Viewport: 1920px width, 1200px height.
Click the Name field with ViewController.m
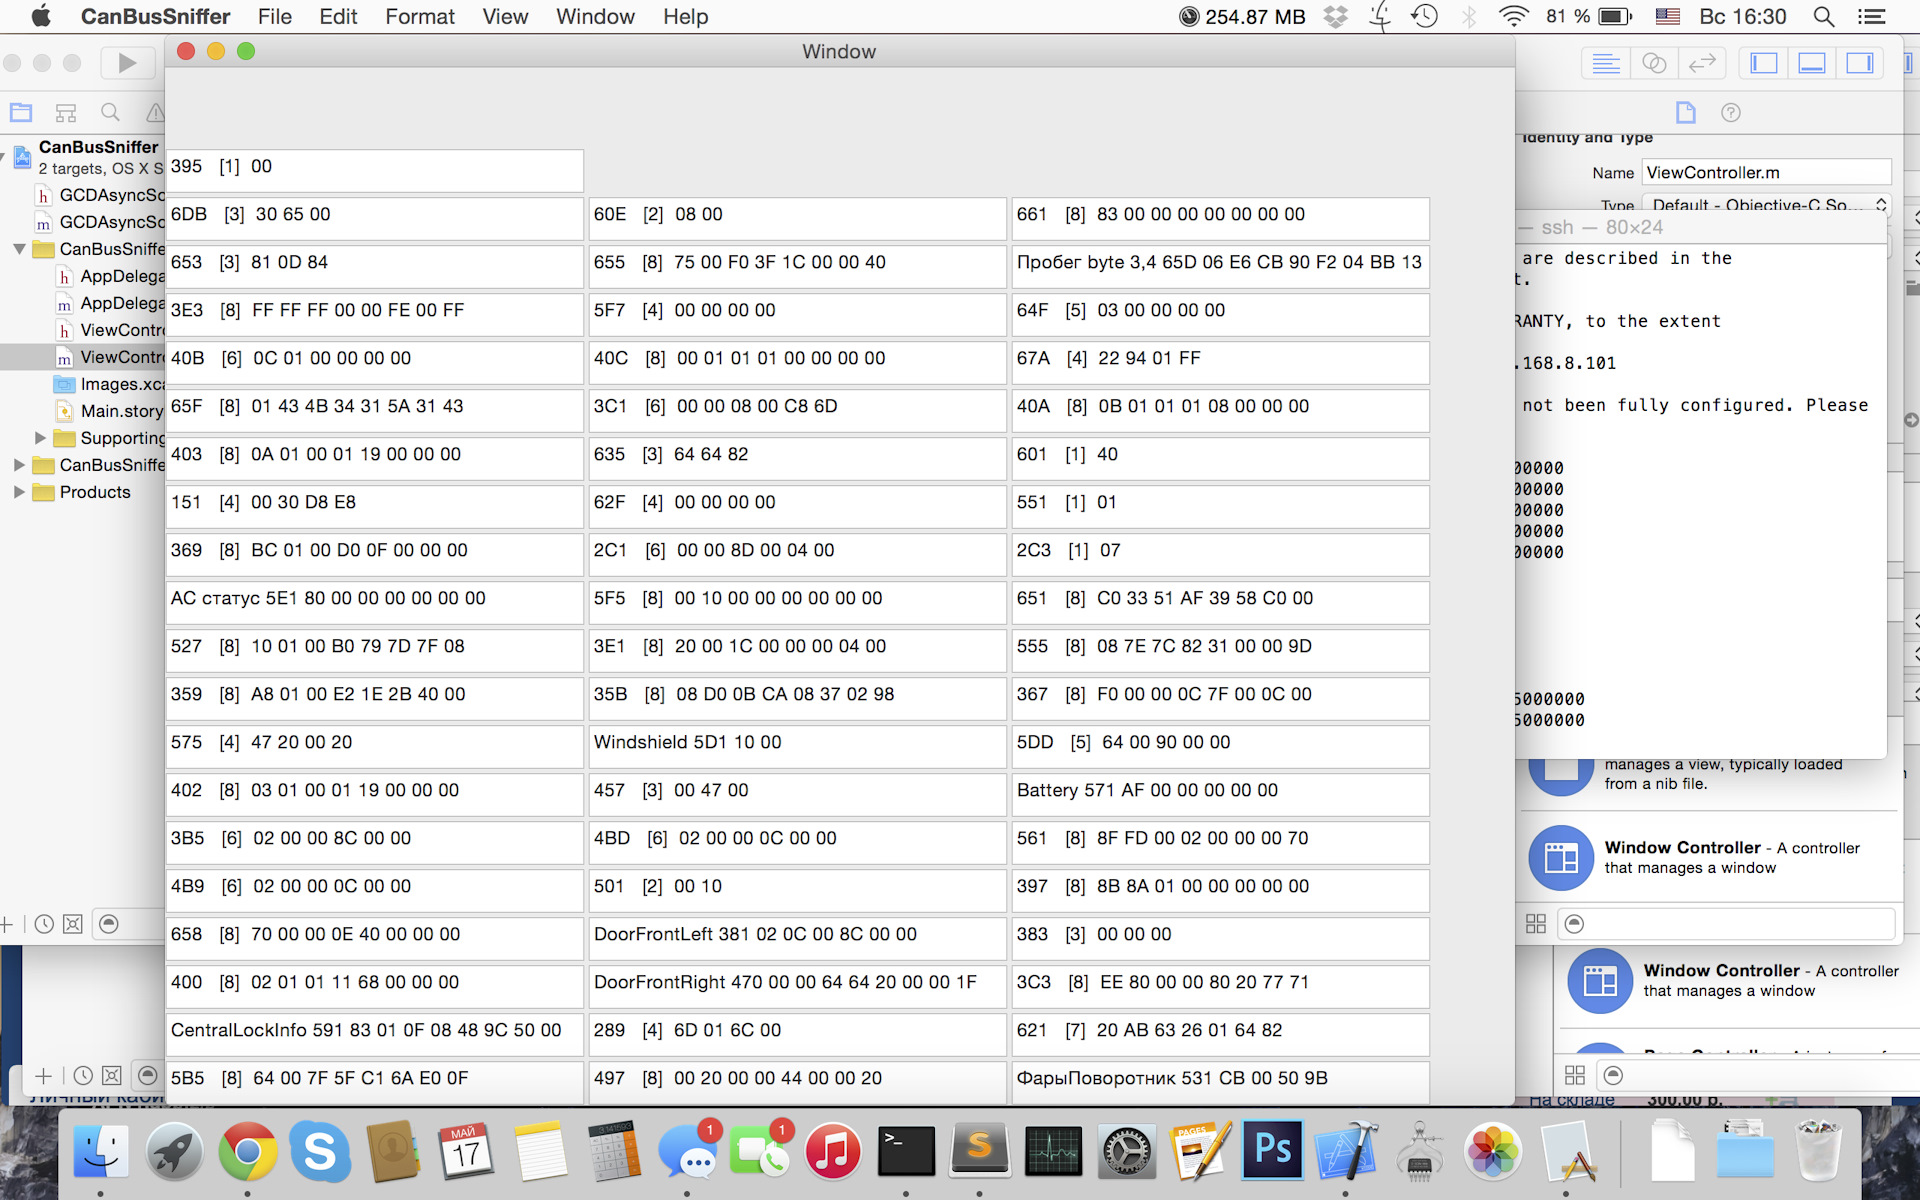pyautogui.click(x=1765, y=172)
